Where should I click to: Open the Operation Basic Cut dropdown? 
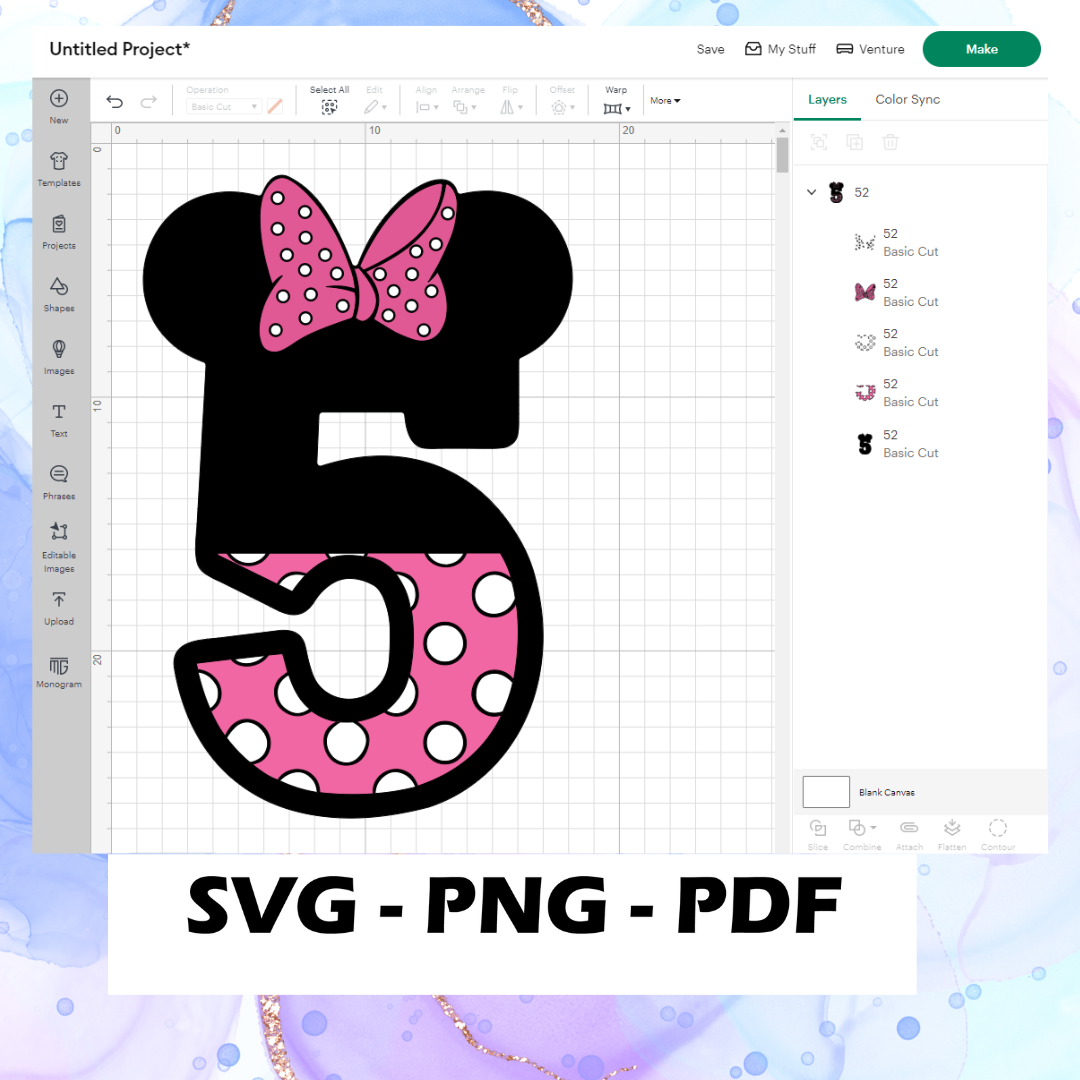(224, 107)
